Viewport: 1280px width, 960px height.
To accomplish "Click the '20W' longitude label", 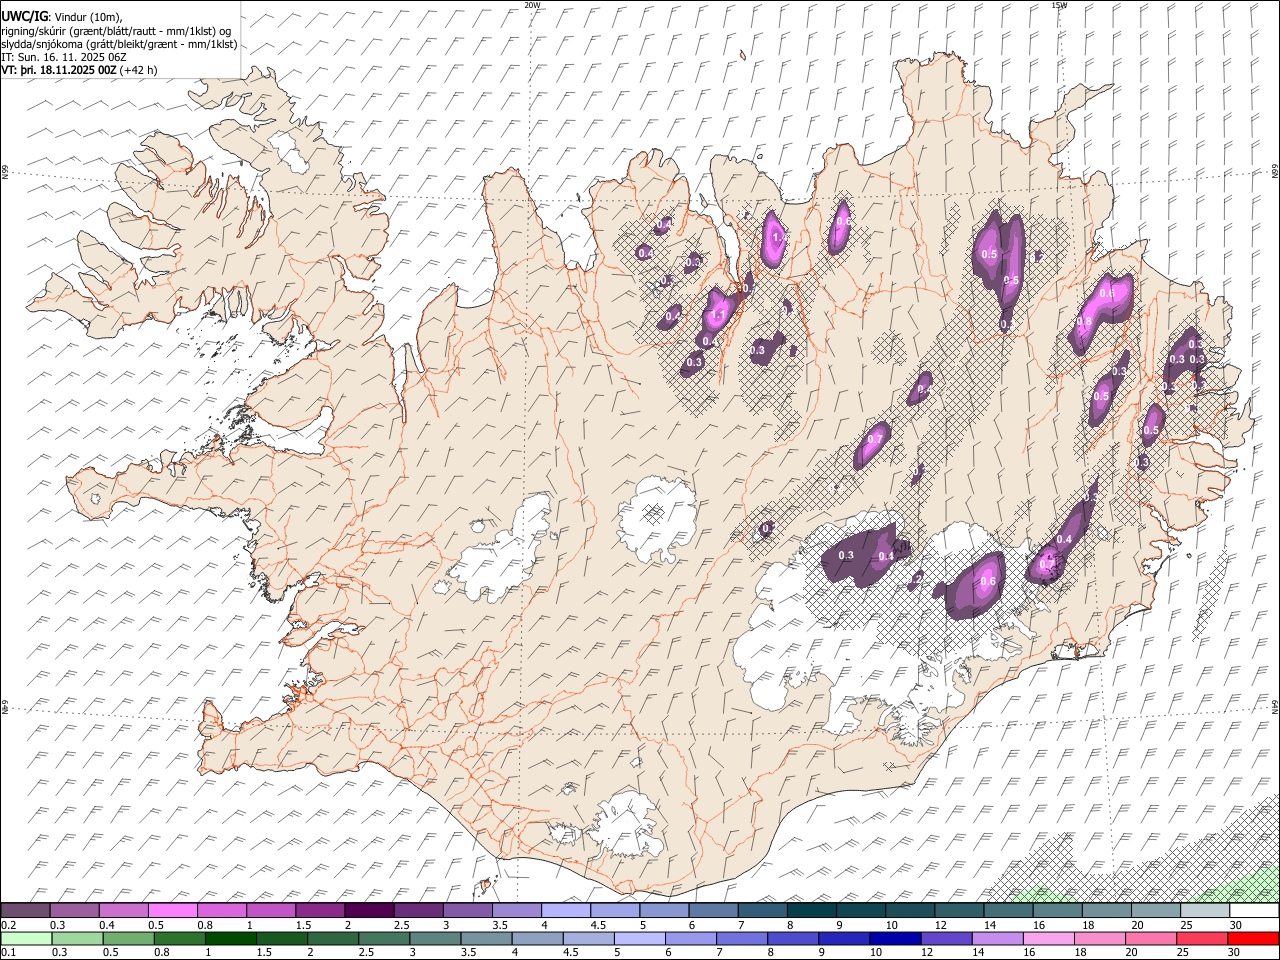I will point(533,5).
